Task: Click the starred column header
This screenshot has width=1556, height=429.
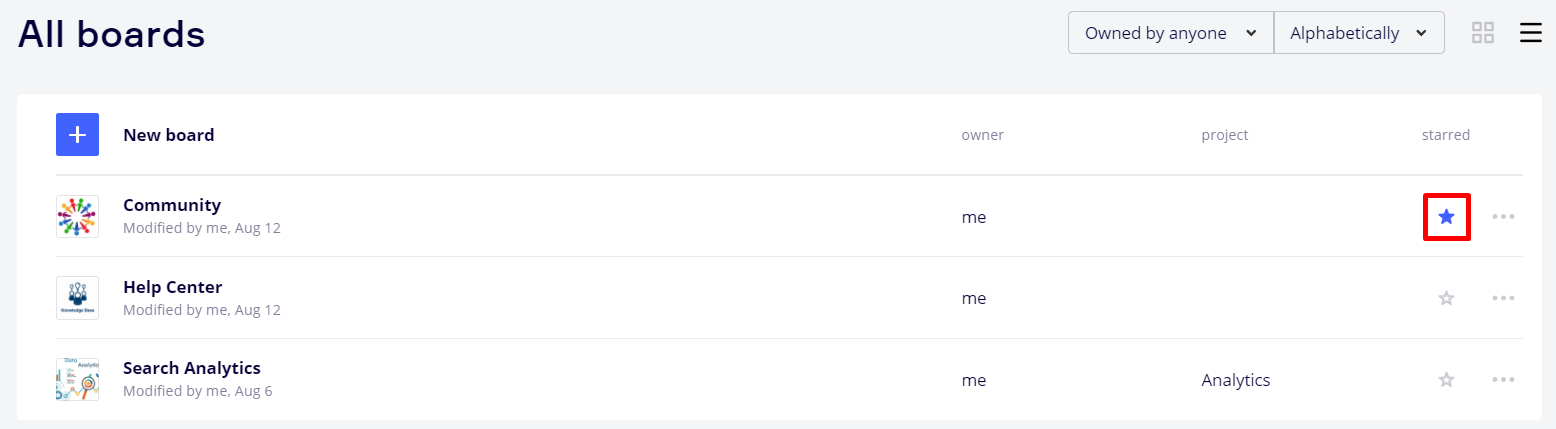Action: pos(1445,135)
